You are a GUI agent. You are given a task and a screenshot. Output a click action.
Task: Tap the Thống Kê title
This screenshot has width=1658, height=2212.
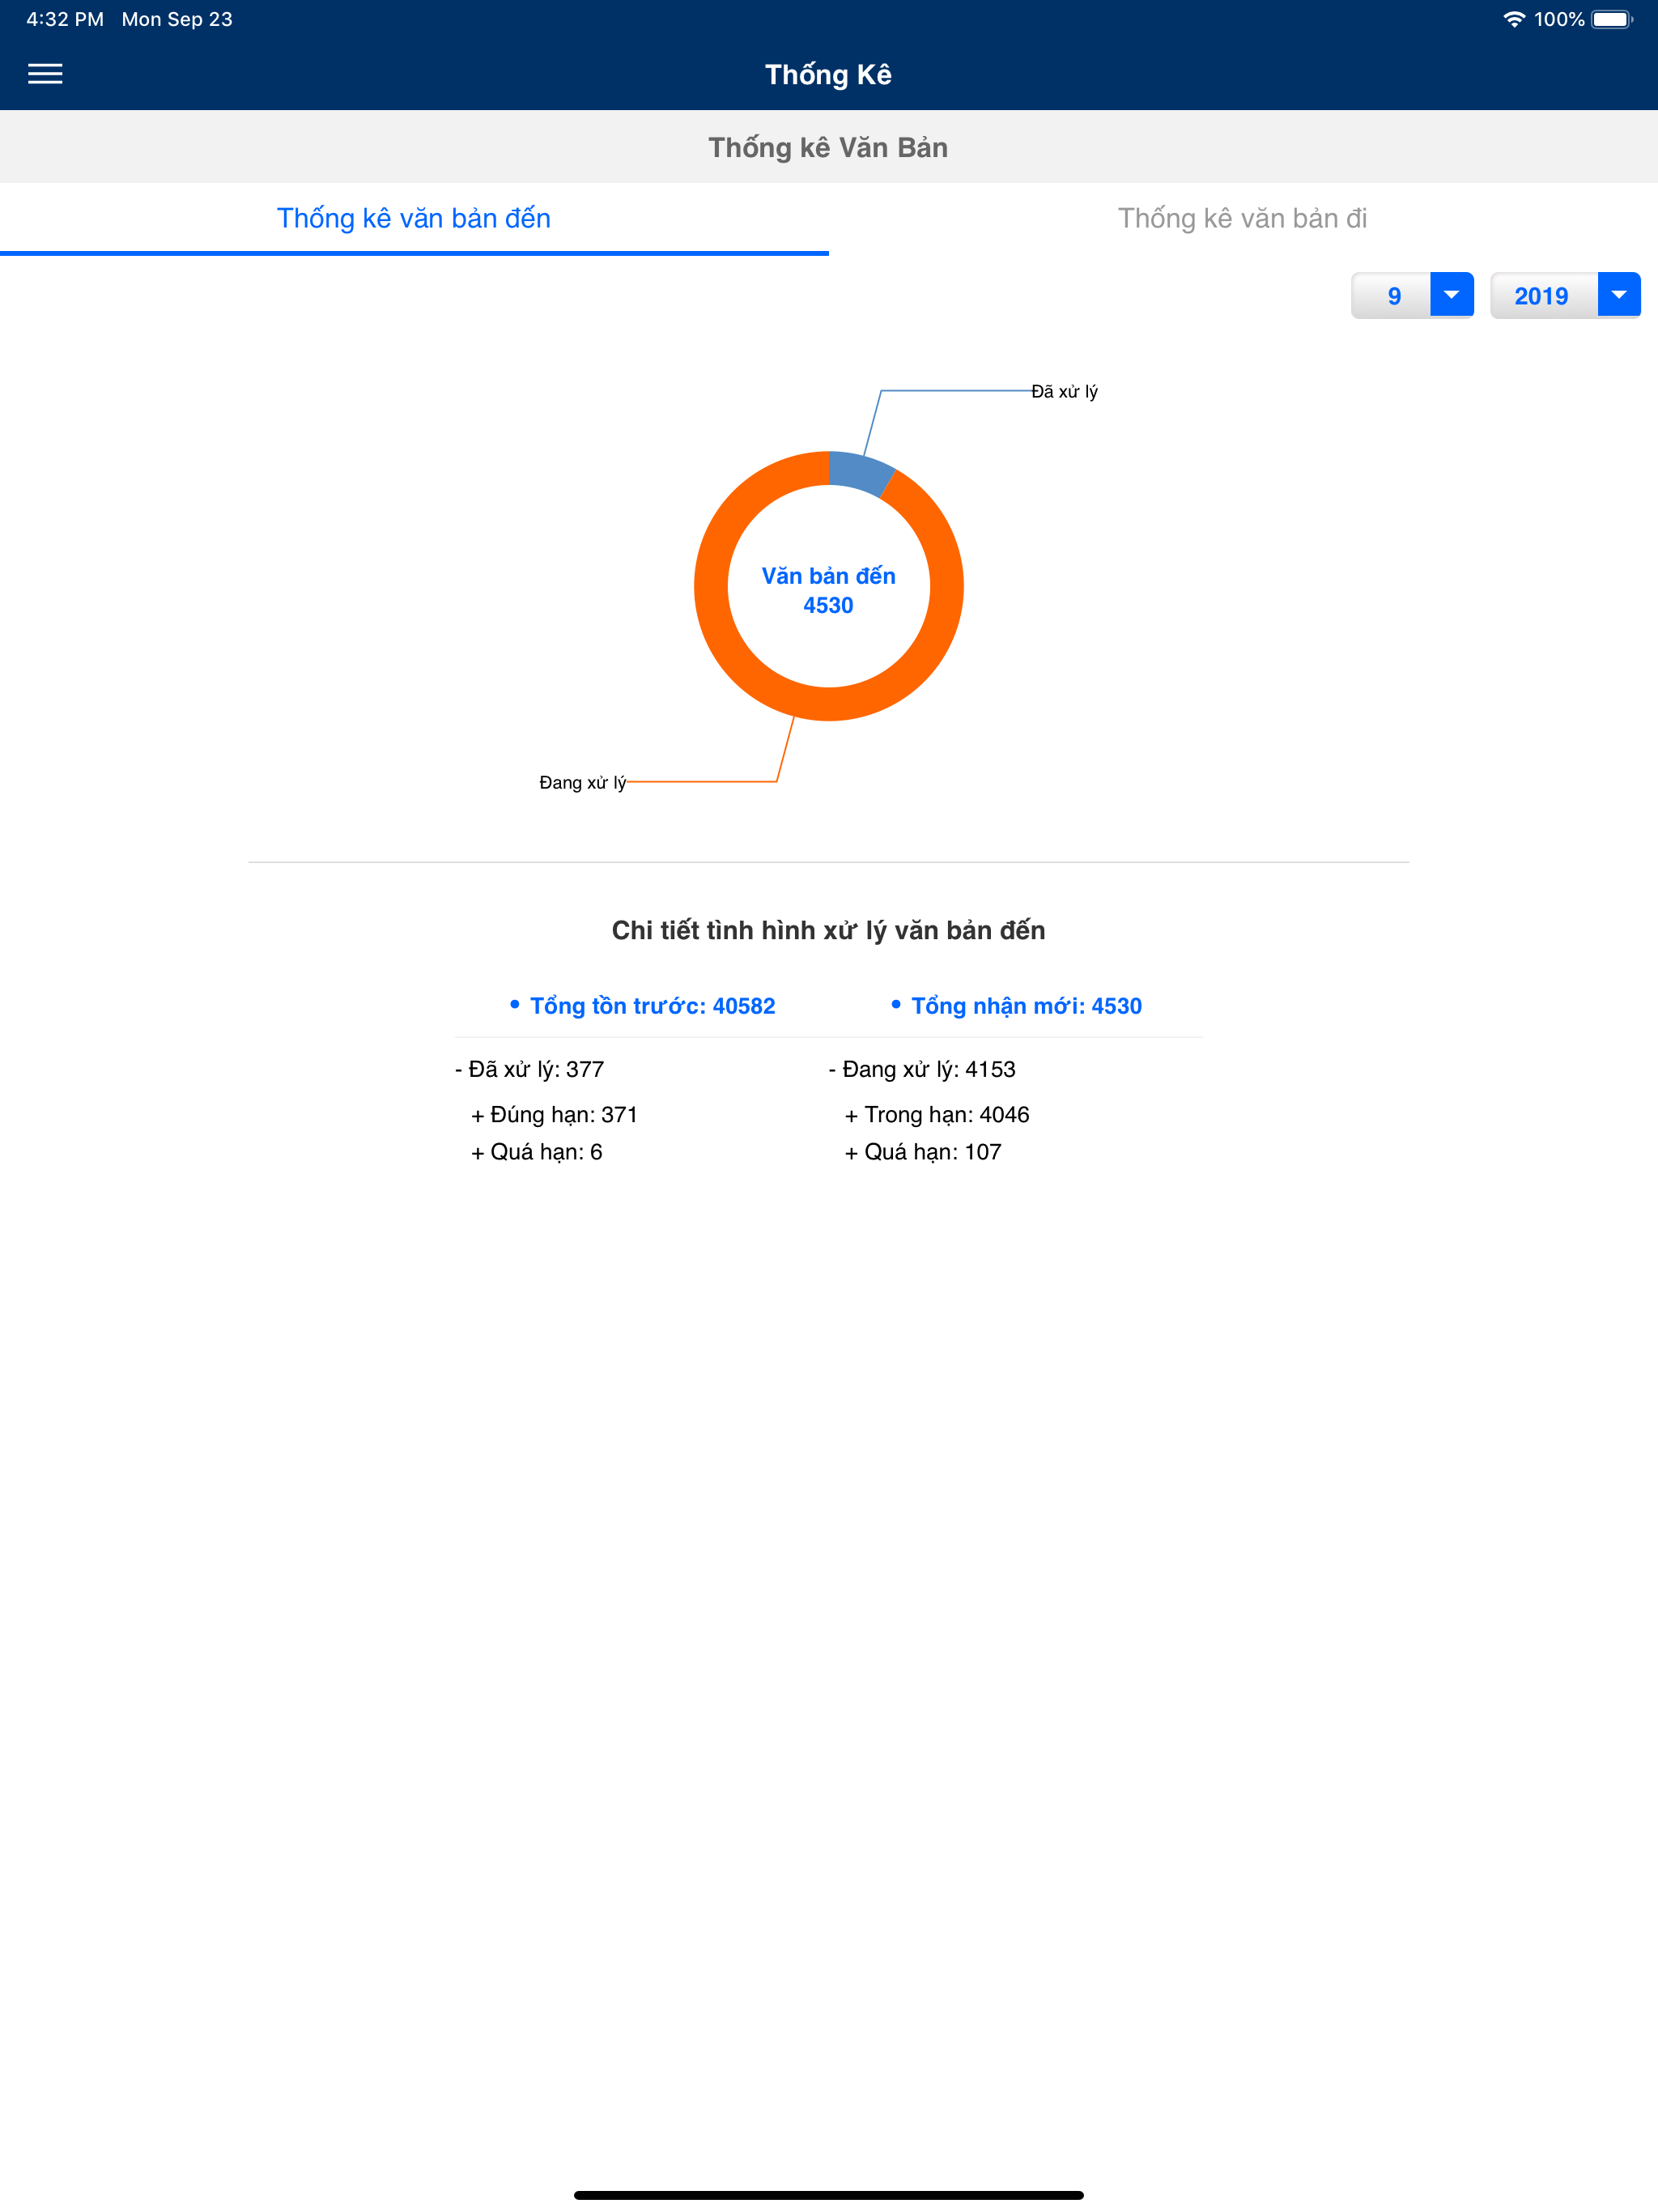829,75
